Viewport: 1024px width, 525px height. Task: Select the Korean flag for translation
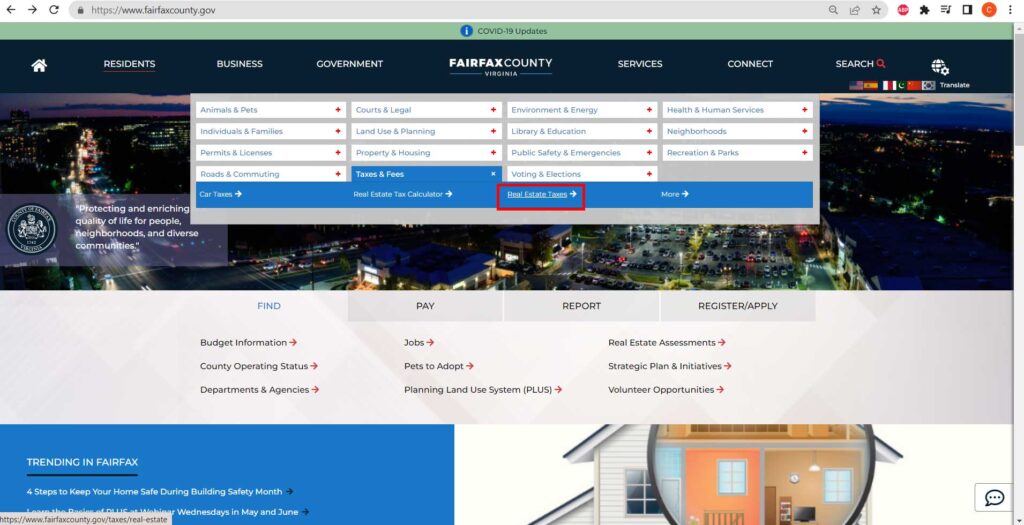(929, 86)
